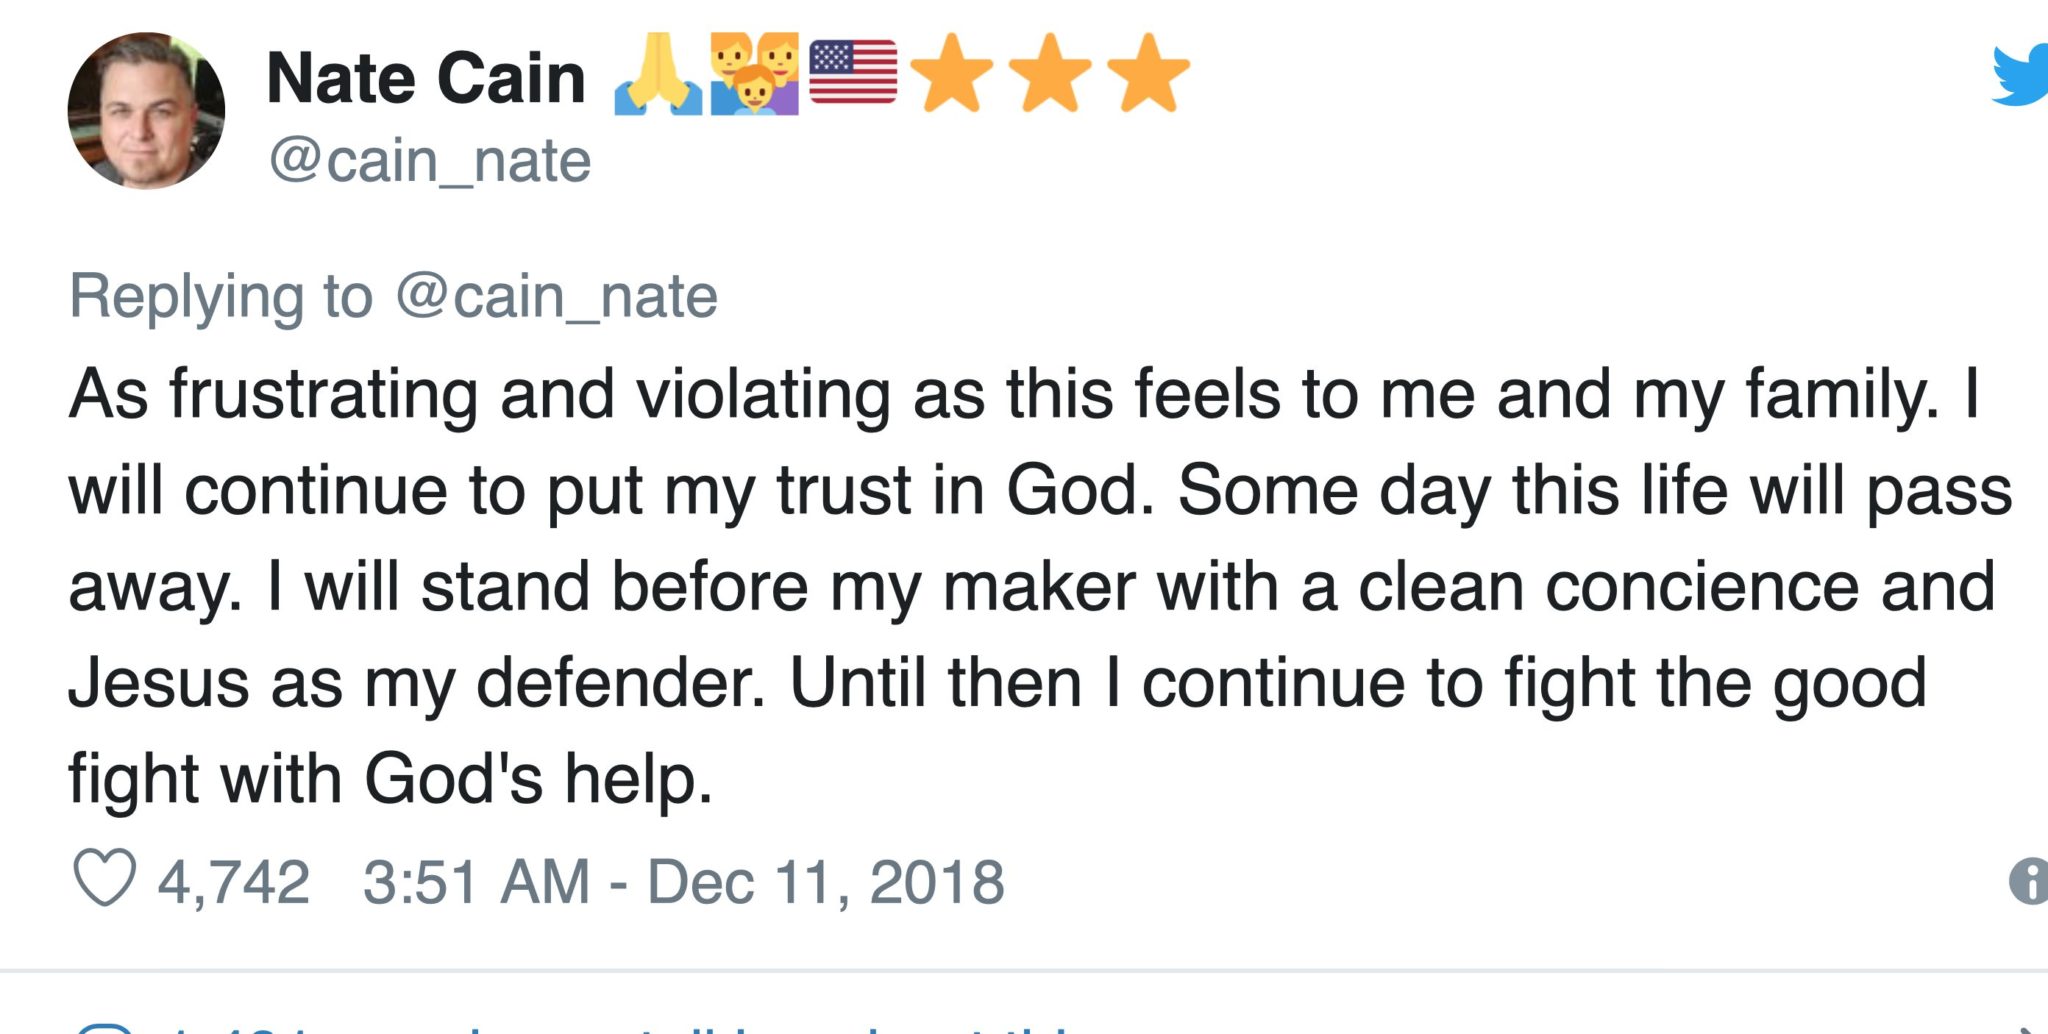
Task: Click the Twitter bird logo
Action: click(2022, 76)
